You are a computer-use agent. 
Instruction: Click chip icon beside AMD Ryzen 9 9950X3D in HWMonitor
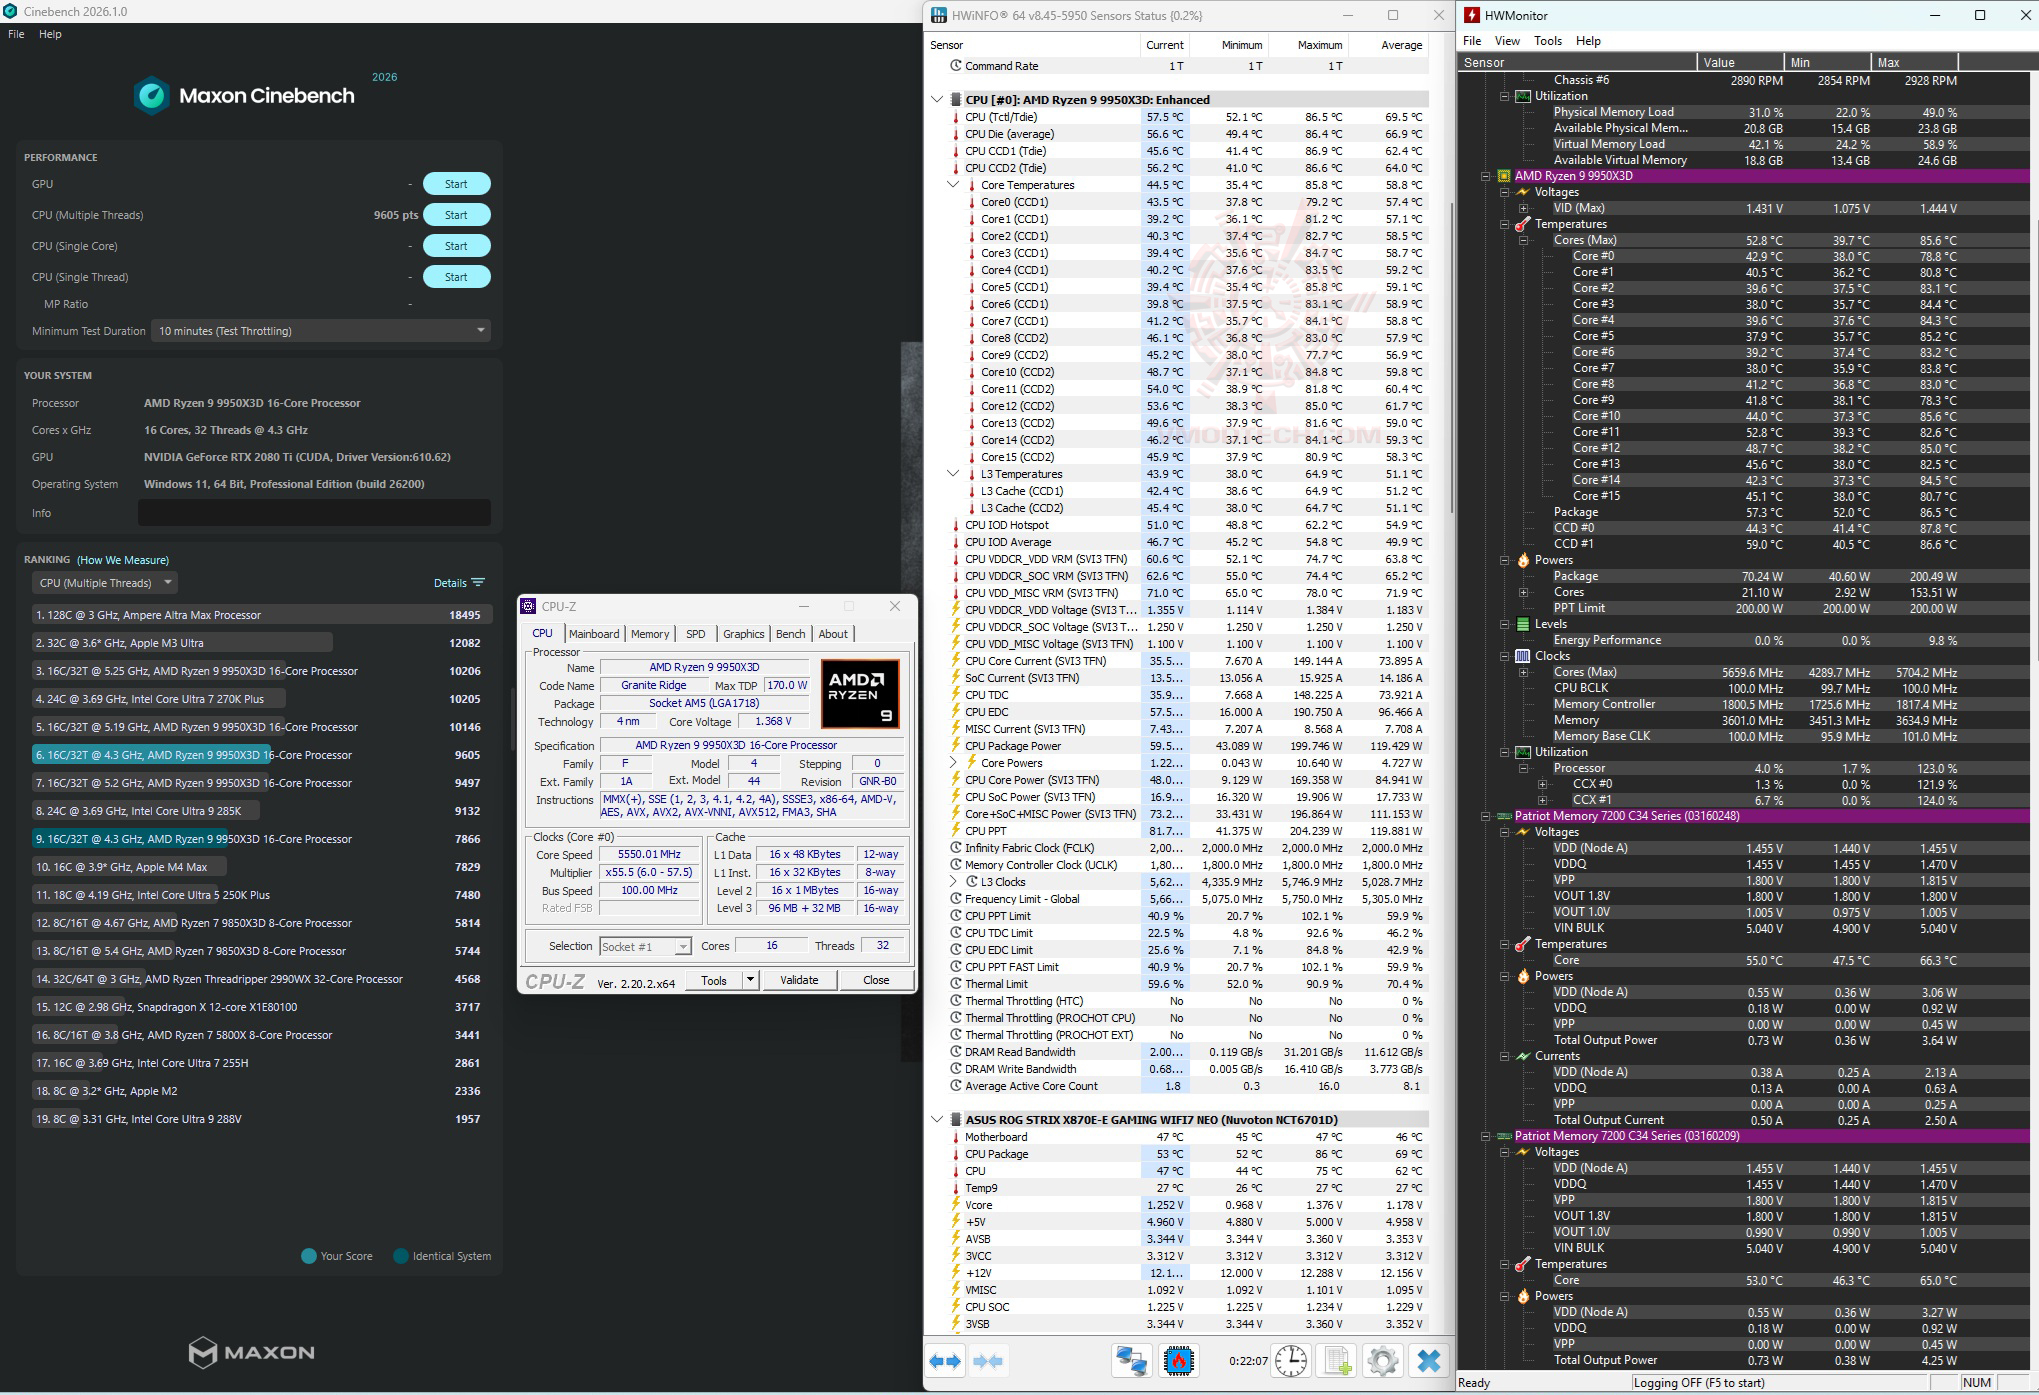click(x=1504, y=176)
